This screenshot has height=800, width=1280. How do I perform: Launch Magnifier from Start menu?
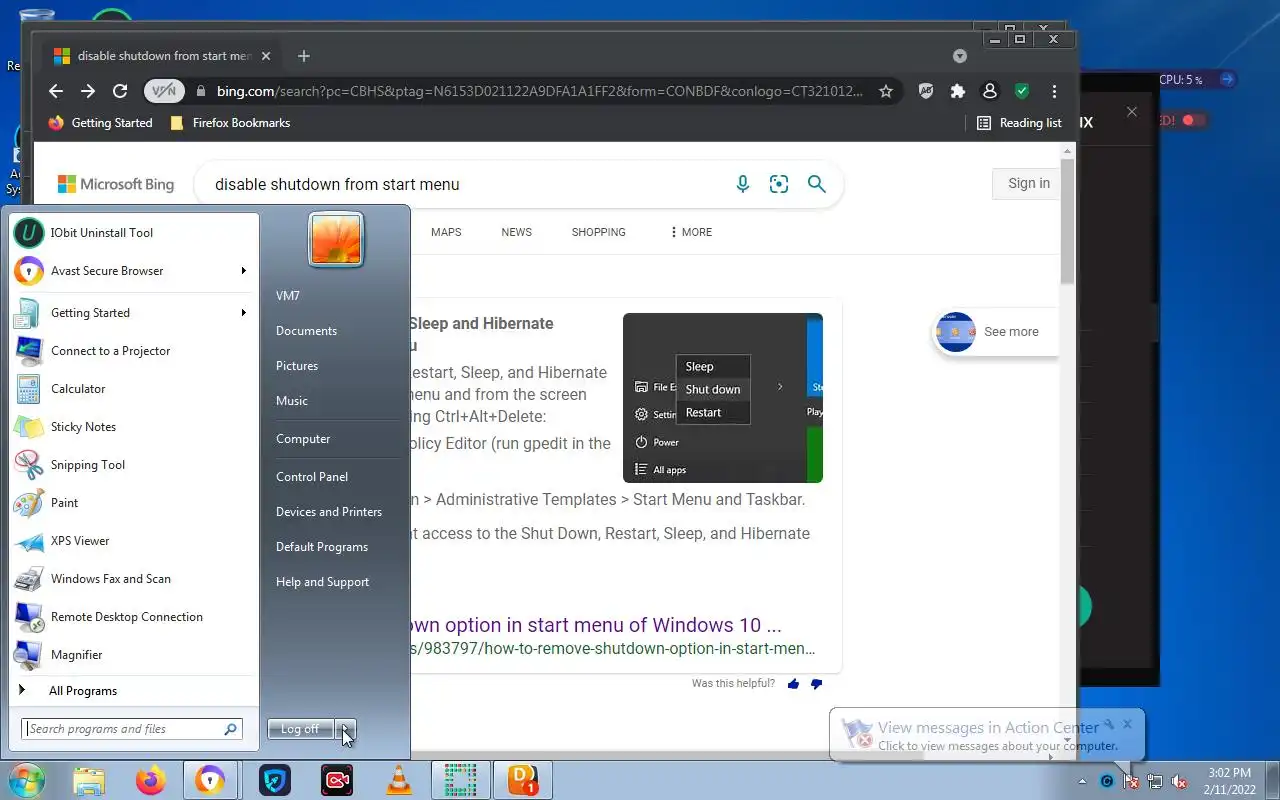(x=133, y=655)
